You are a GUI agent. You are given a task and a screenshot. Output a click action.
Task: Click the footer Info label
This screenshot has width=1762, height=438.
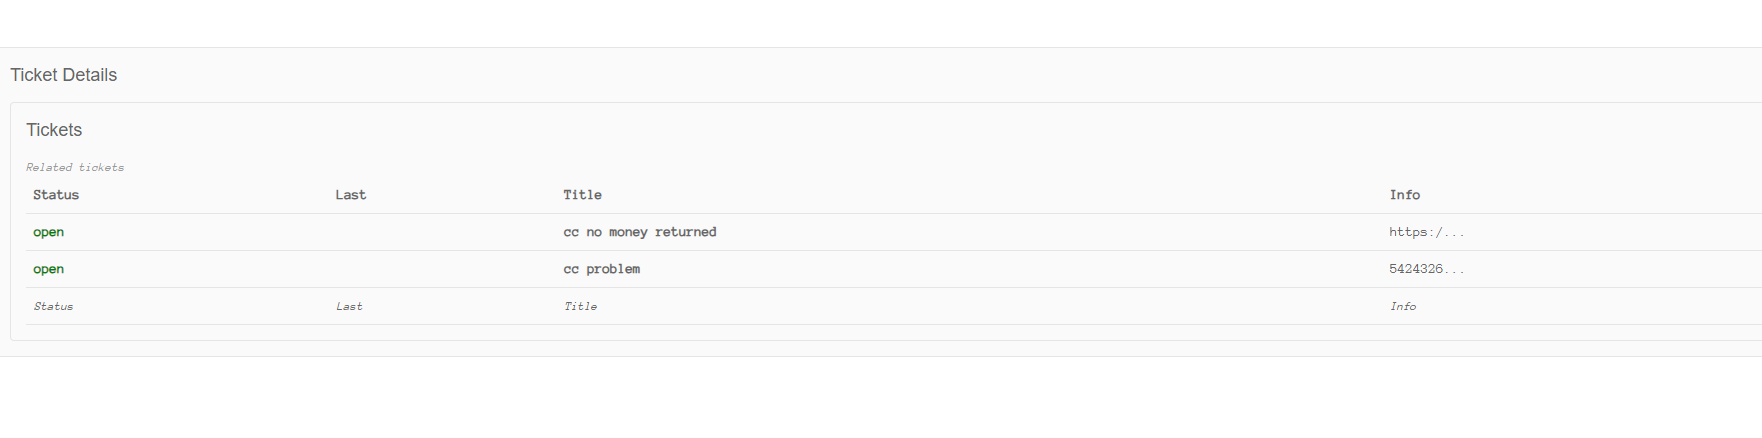coord(1403,306)
